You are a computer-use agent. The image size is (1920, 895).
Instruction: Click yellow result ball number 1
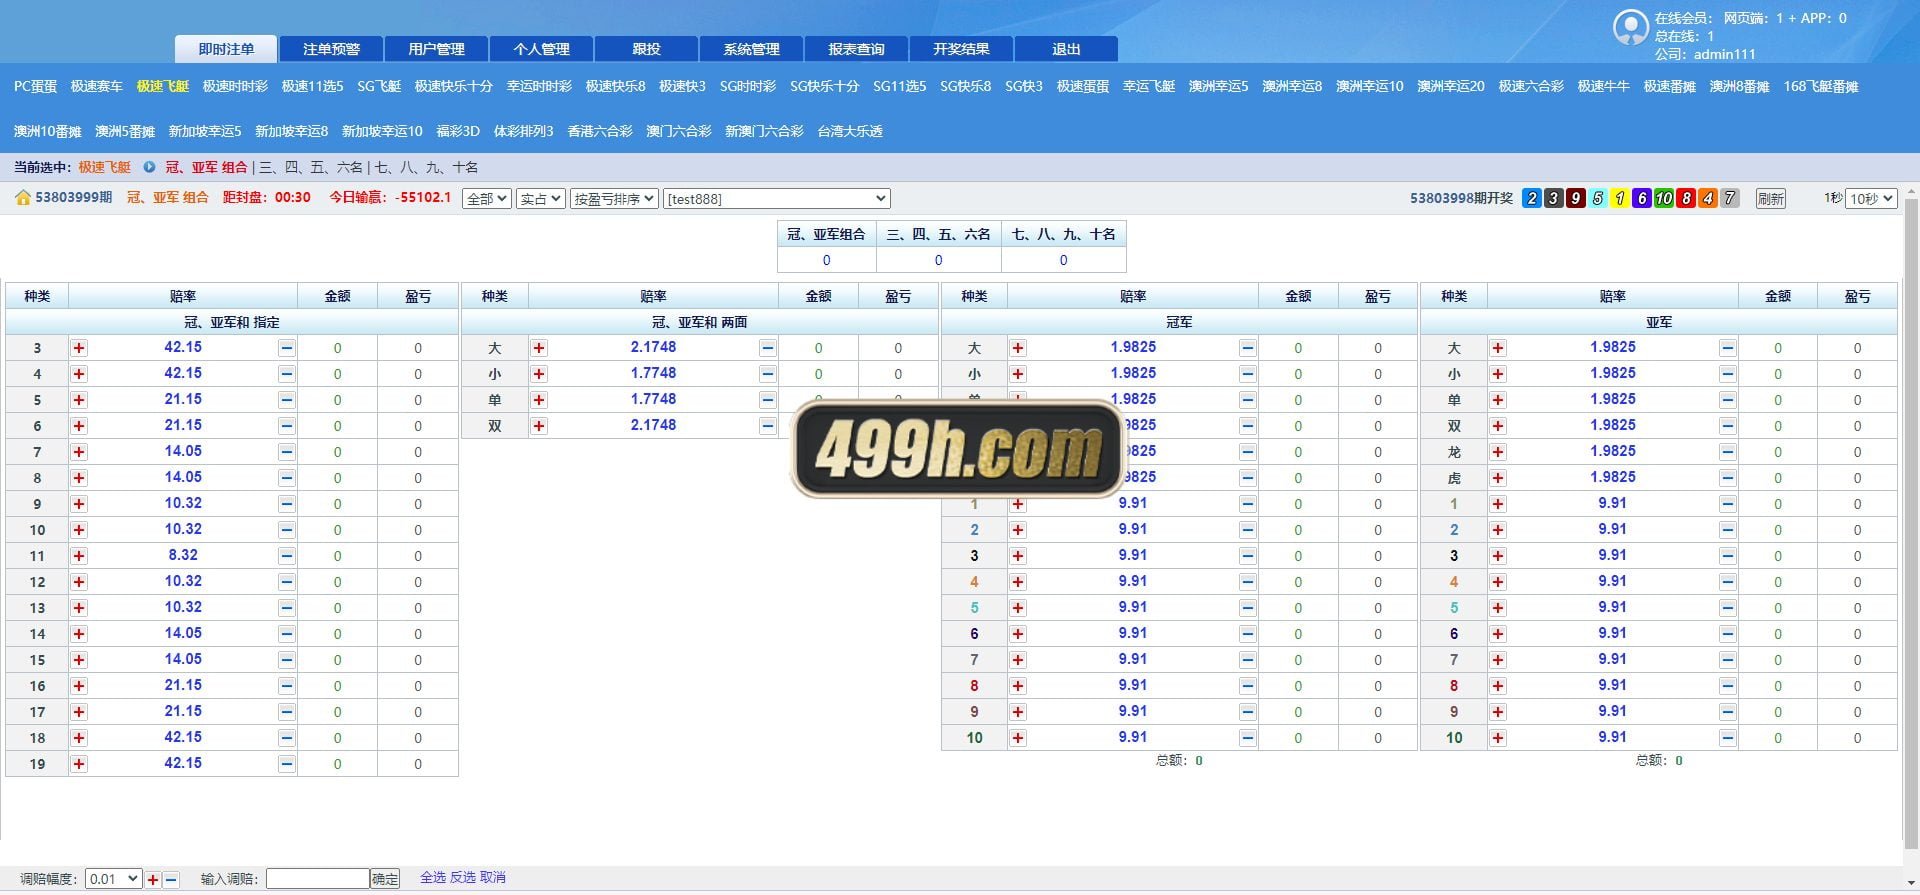(x=1620, y=199)
